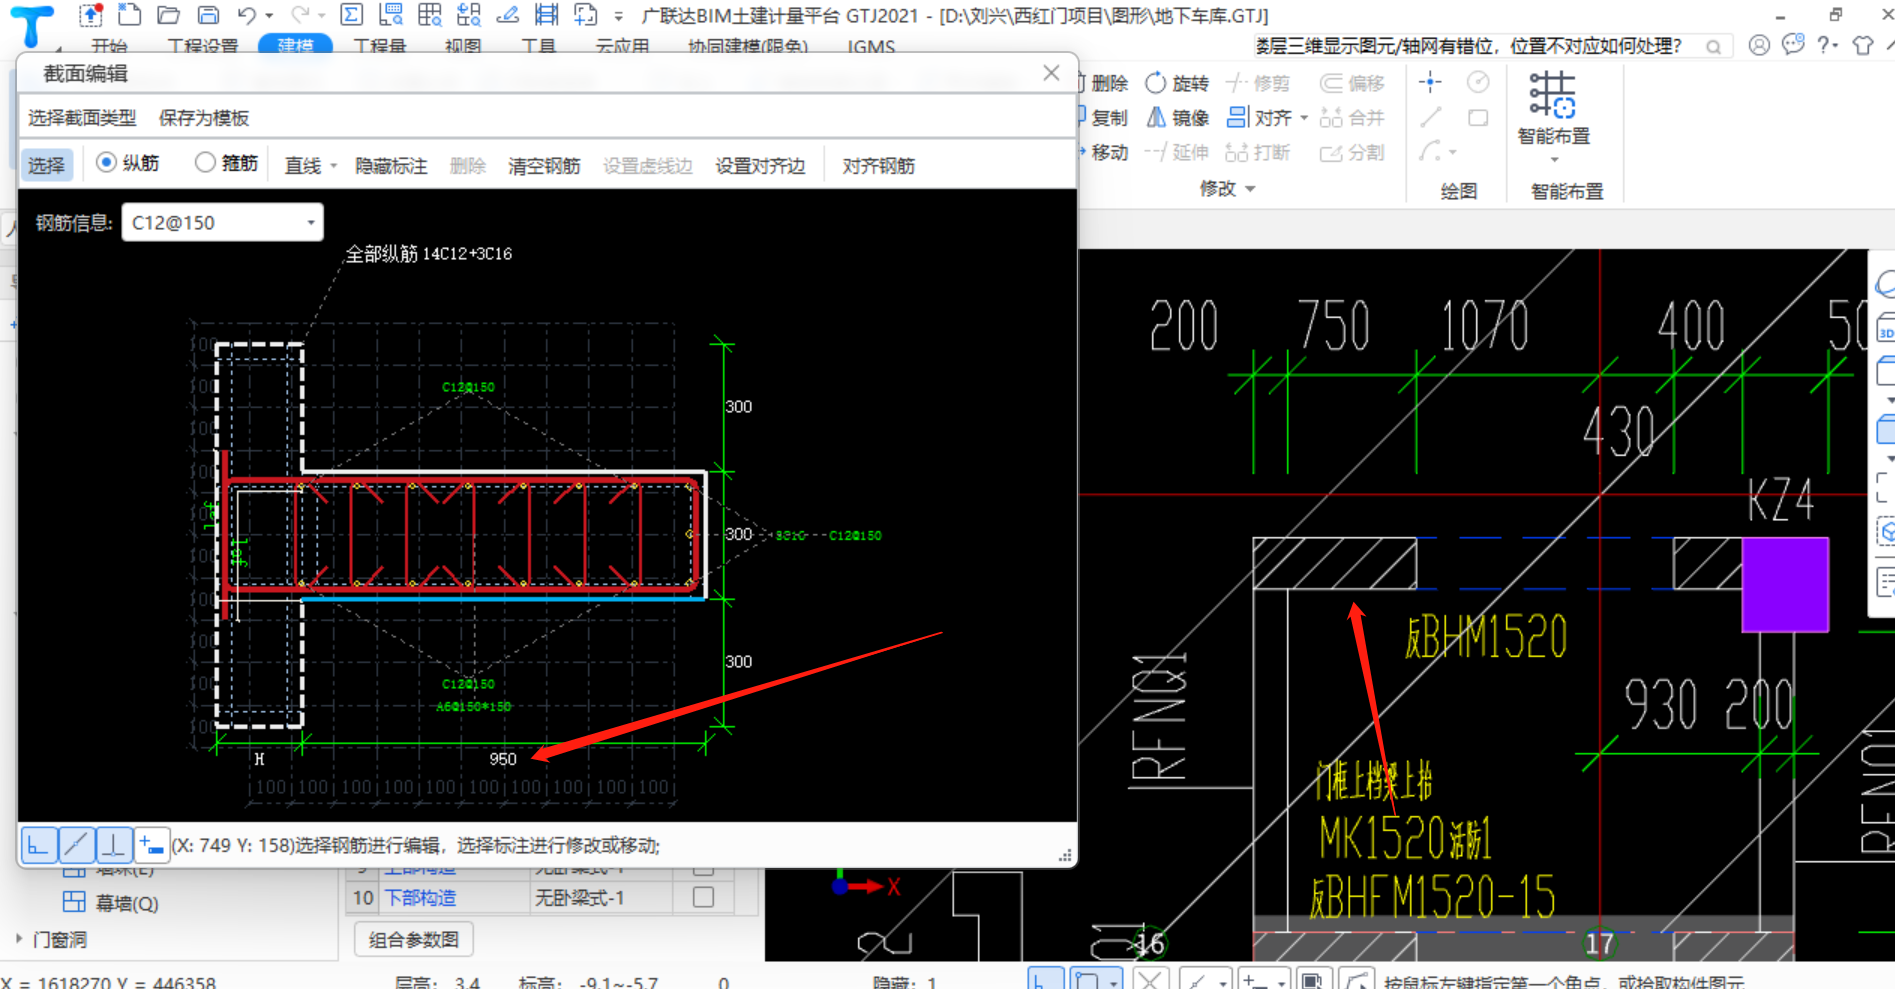Open the quick access toolbar customize dropdown
This screenshot has width=1895, height=989.
[x=619, y=16]
